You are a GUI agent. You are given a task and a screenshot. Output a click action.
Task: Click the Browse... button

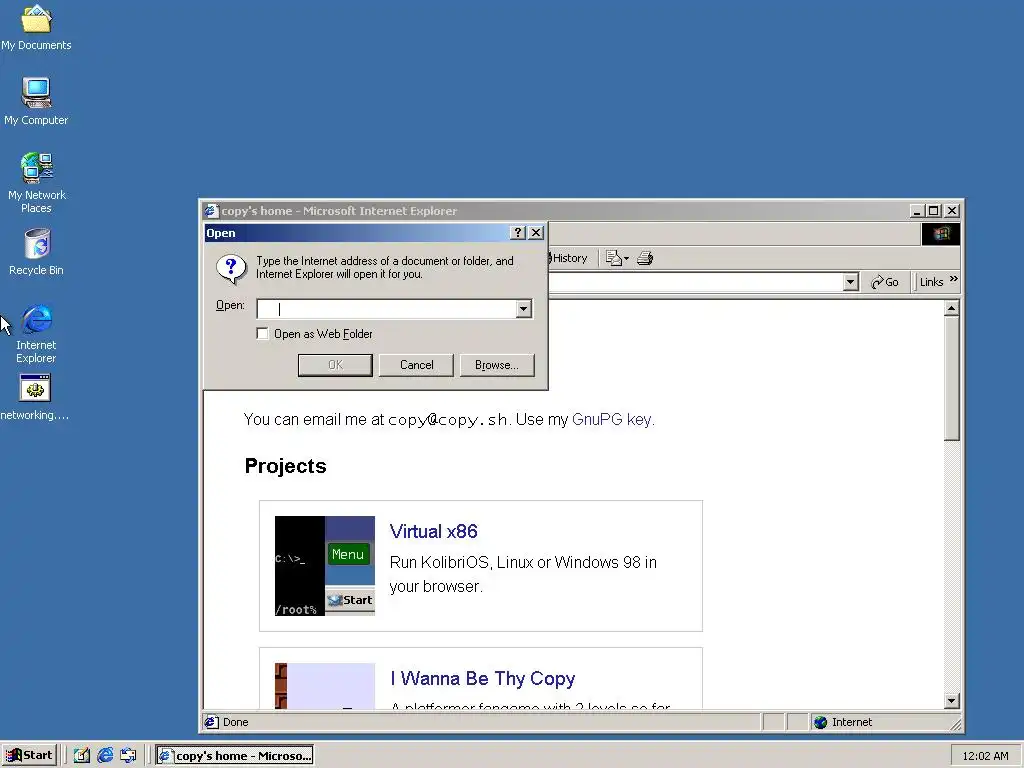pyautogui.click(x=497, y=365)
